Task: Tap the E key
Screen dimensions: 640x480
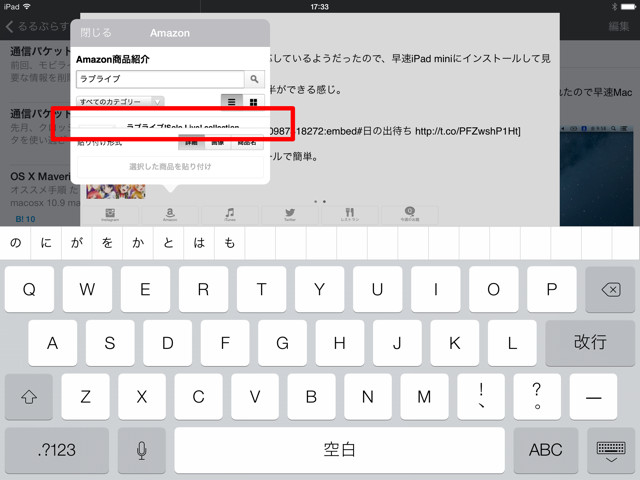Action: click(145, 289)
